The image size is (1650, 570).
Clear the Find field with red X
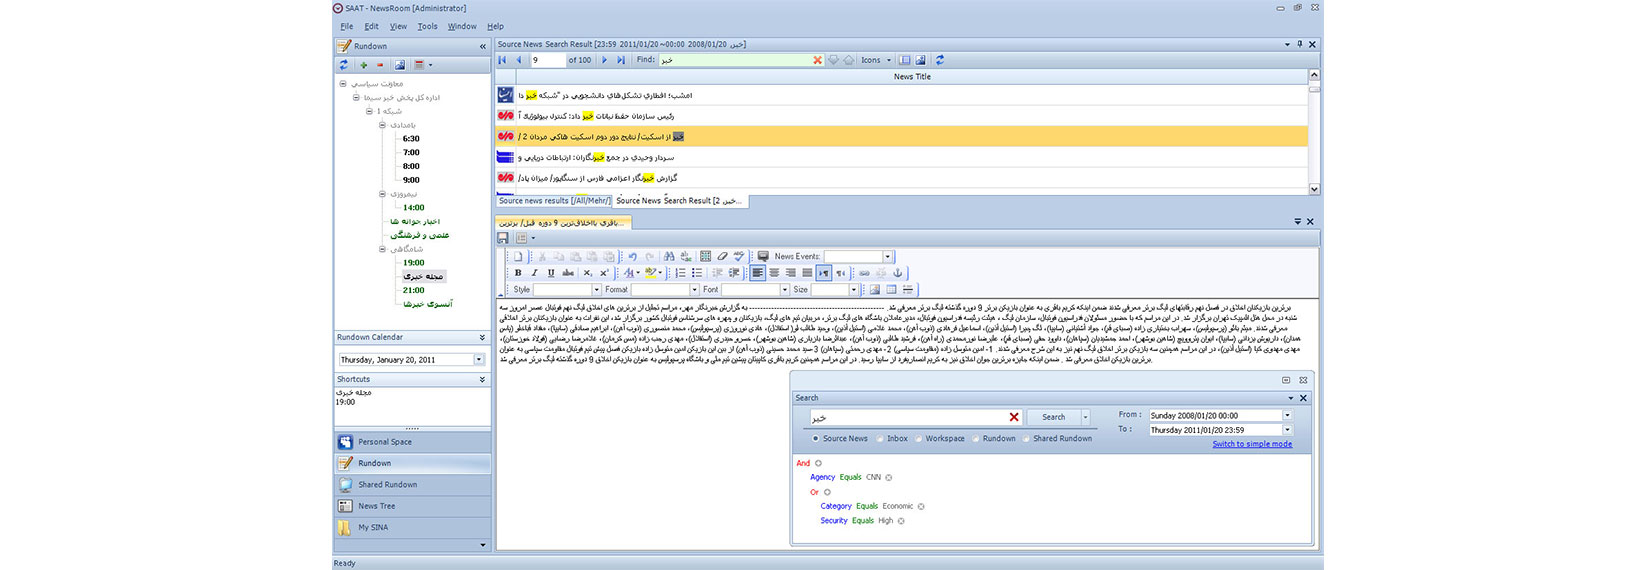[817, 60]
